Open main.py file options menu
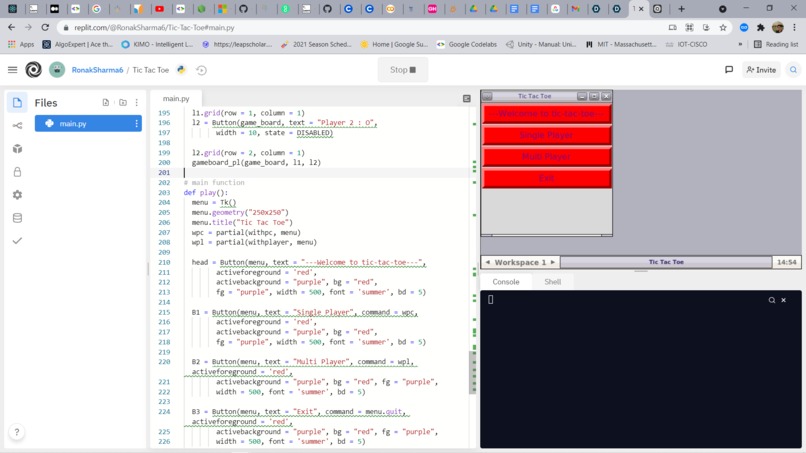The height and width of the screenshot is (453, 806). [136, 123]
